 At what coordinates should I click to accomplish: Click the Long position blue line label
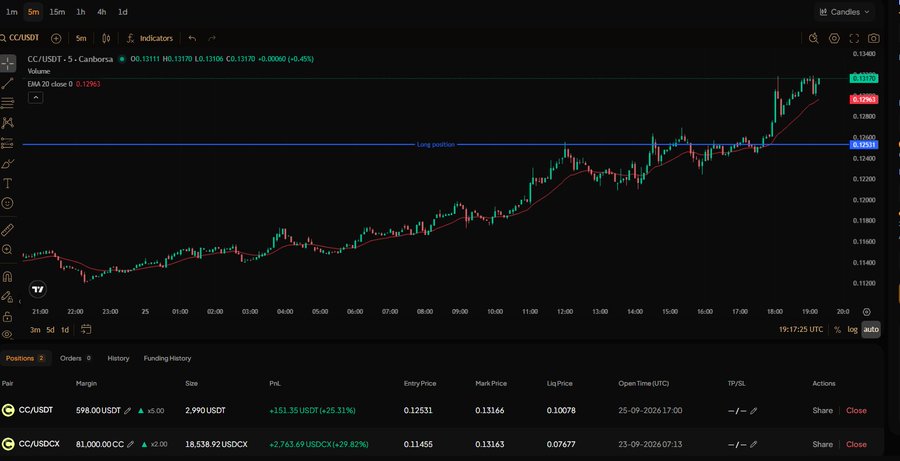coord(436,145)
